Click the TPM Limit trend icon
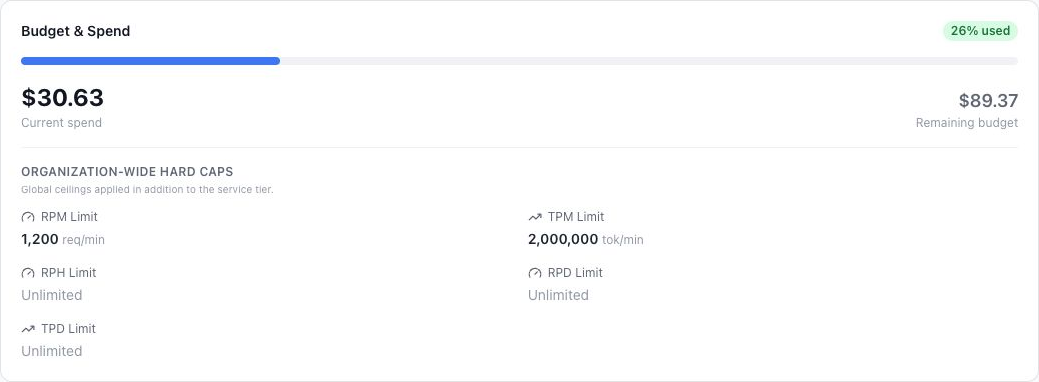 pos(535,217)
